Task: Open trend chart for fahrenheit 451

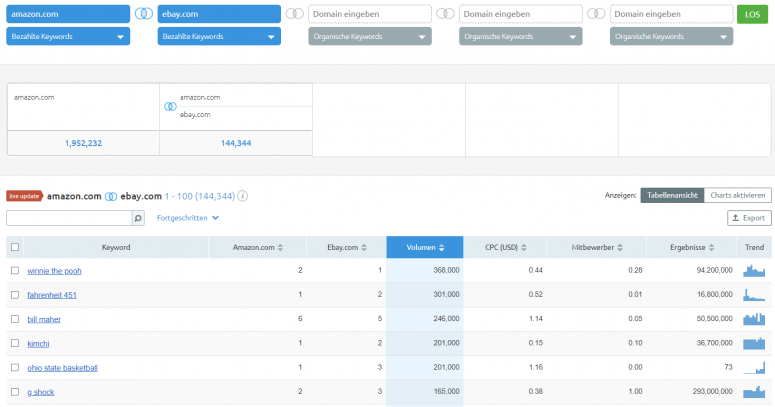Action: 754,295
